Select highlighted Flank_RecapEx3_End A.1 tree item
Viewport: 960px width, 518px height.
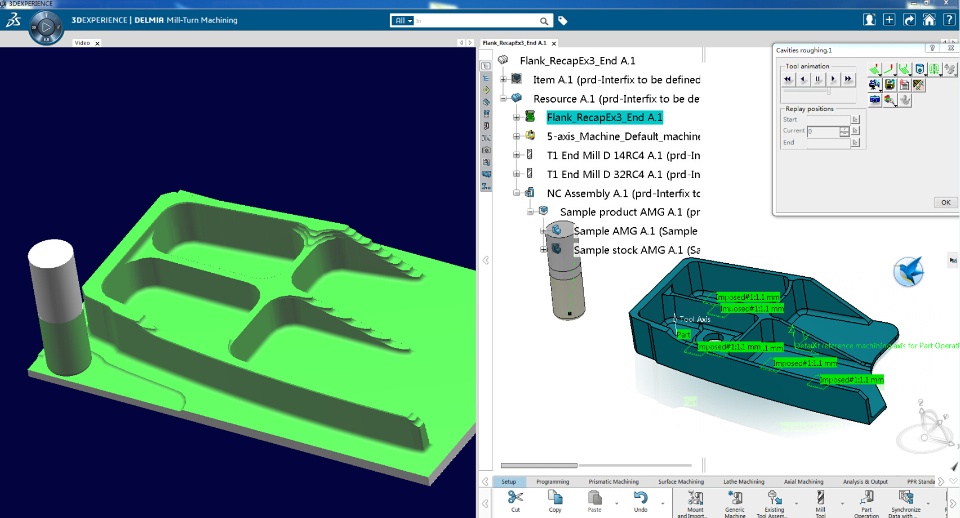(x=605, y=117)
